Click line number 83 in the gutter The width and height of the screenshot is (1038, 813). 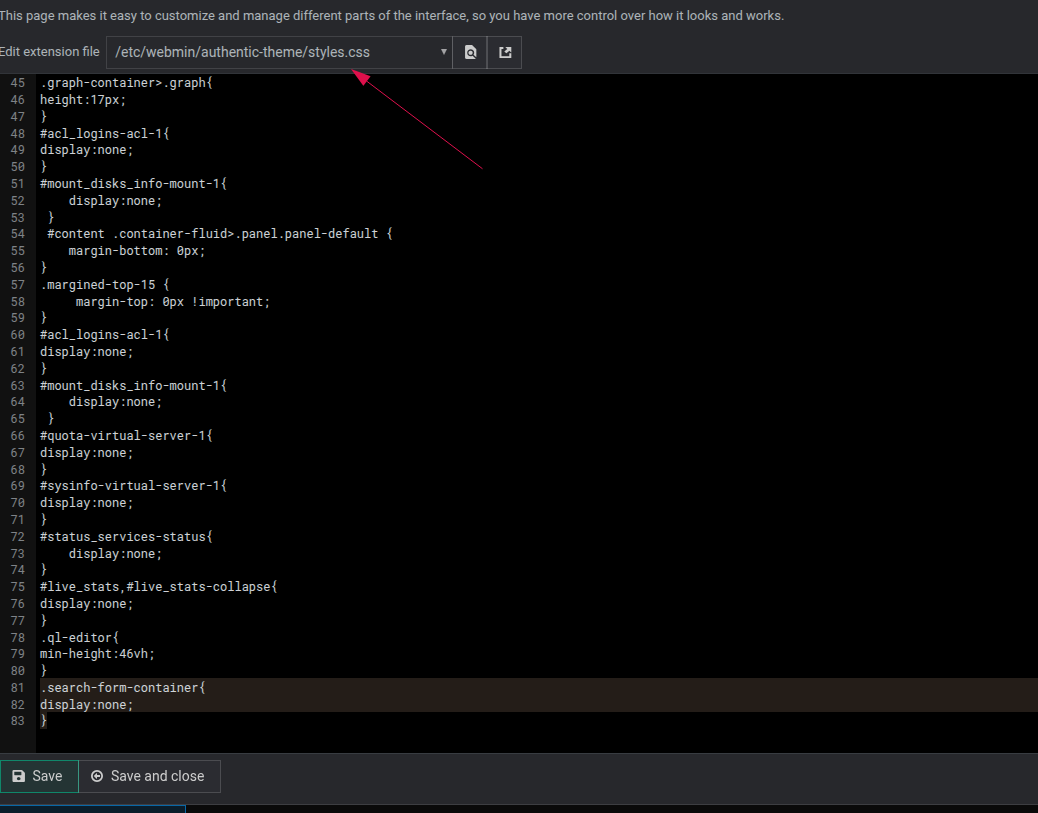(18, 721)
